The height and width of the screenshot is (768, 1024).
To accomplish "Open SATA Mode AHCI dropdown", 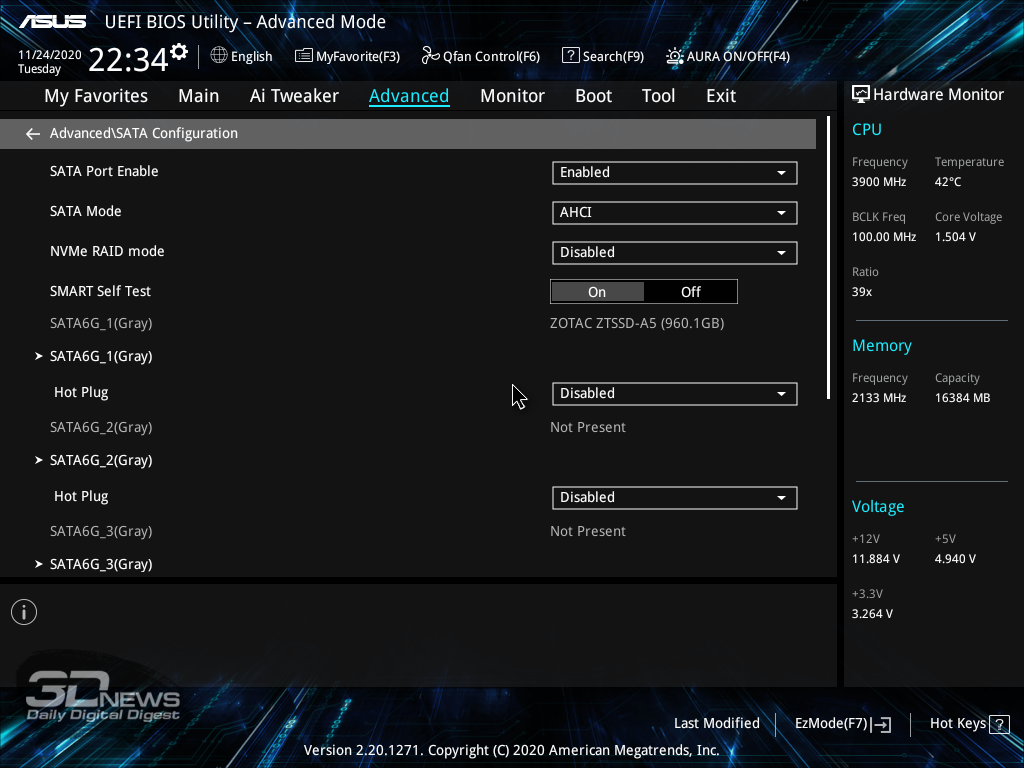I will click(x=675, y=213).
